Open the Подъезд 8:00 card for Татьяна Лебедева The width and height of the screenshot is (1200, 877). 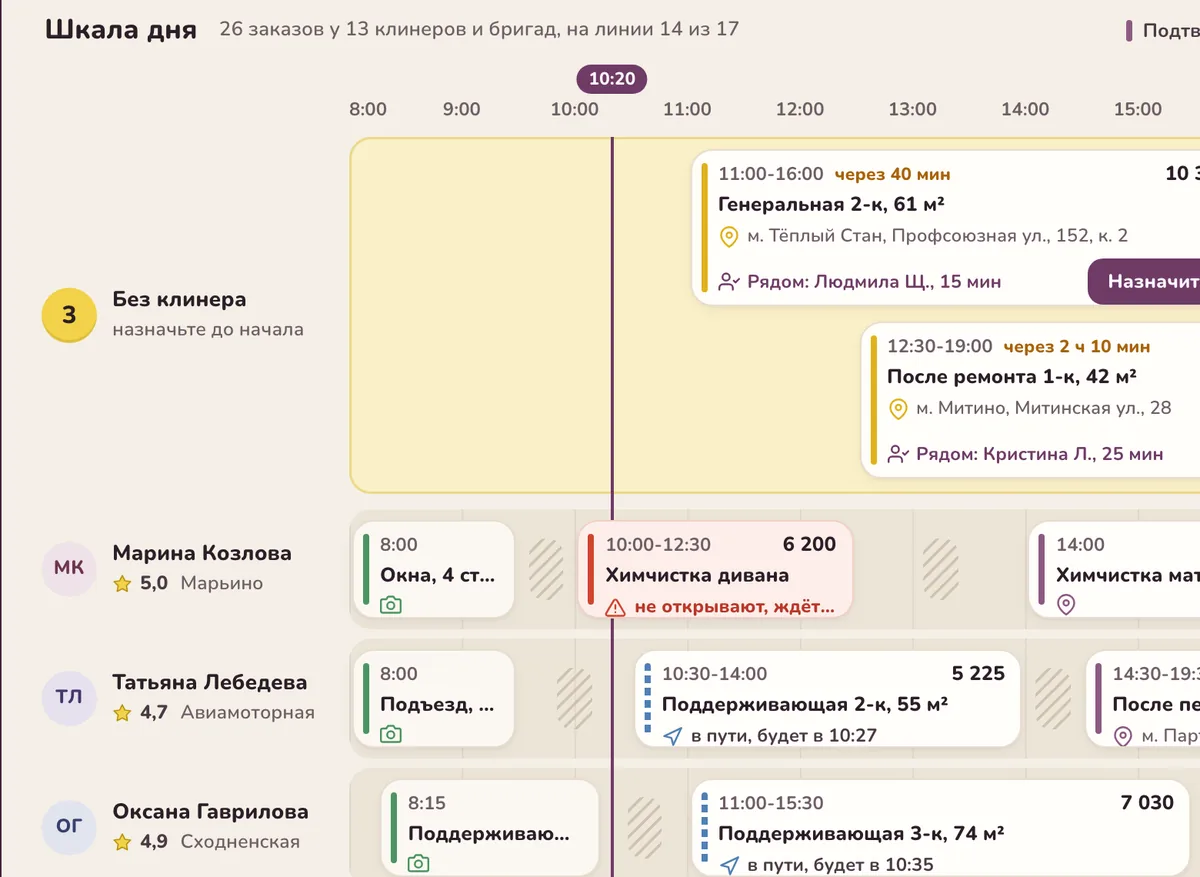[433, 699]
